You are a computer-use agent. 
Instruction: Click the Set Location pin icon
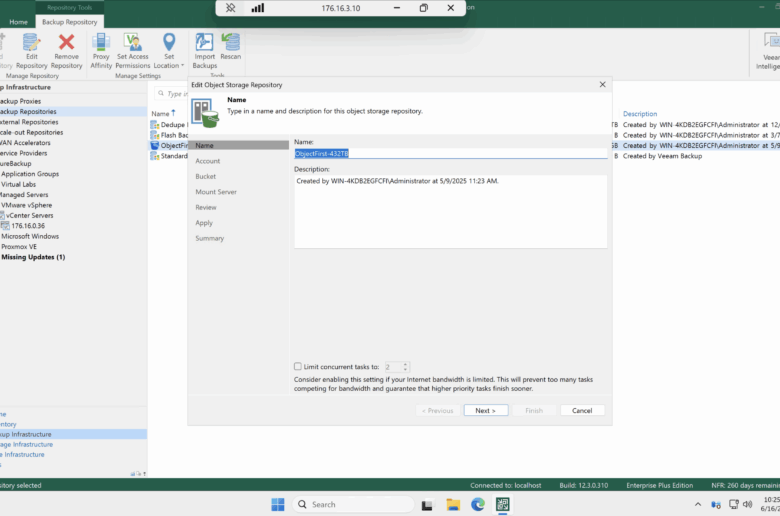click(x=169, y=42)
